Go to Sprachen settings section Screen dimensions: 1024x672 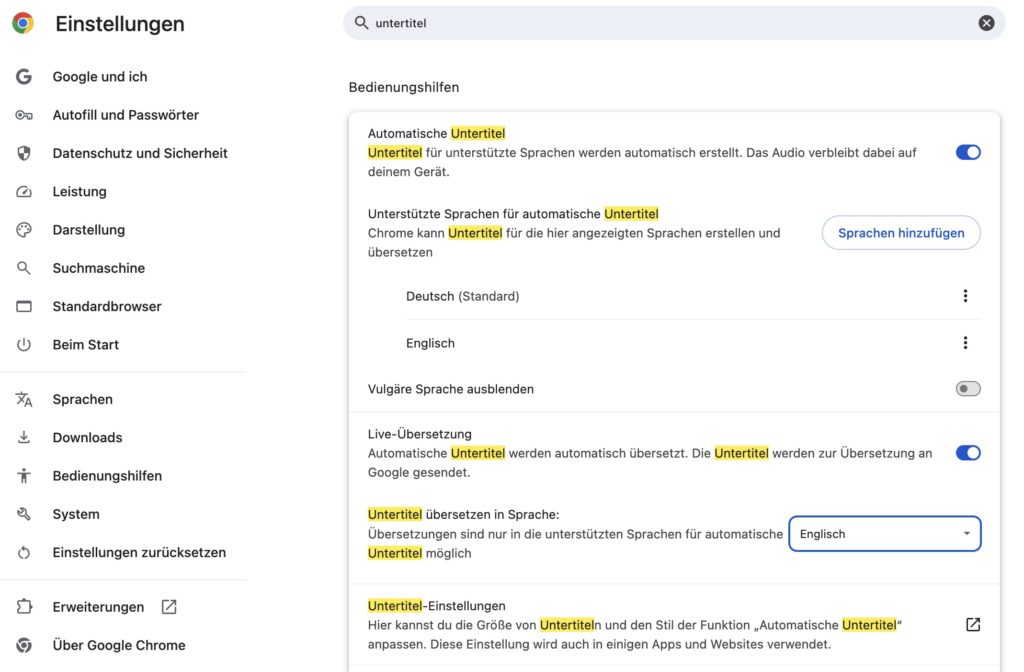click(82, 399)
